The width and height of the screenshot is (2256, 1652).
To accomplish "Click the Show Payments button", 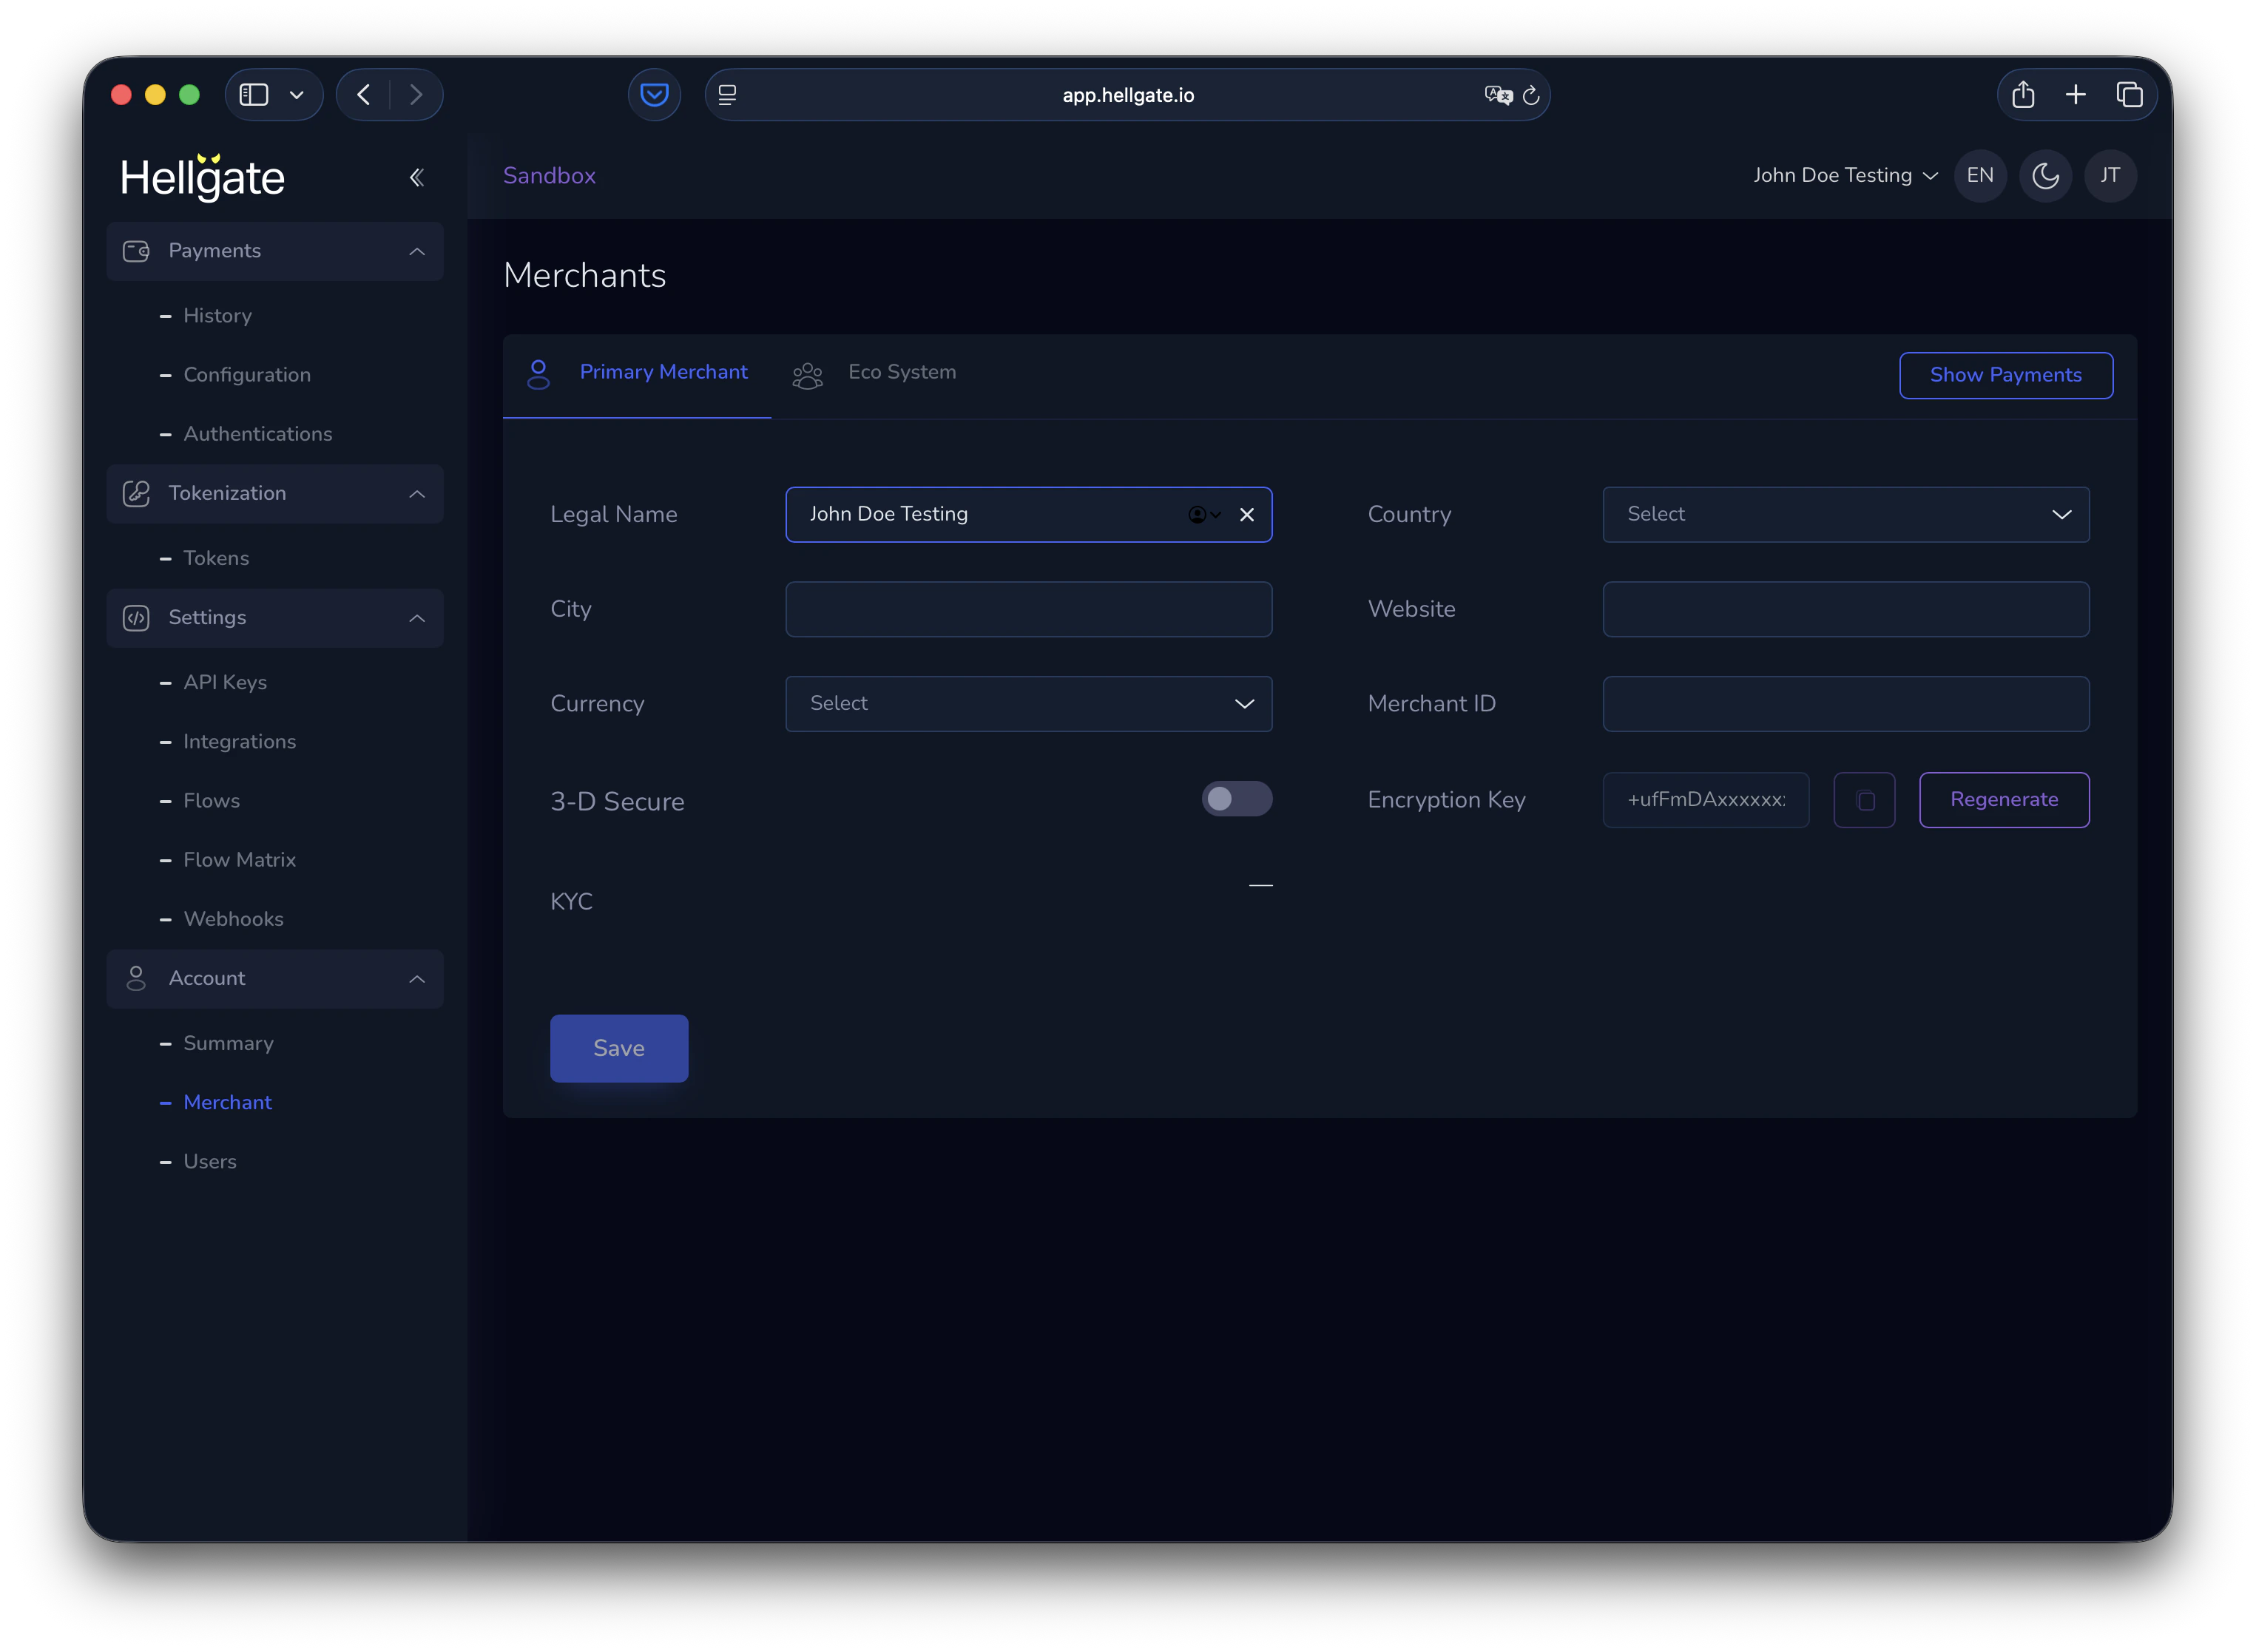I will click(x=2006, y=375).
